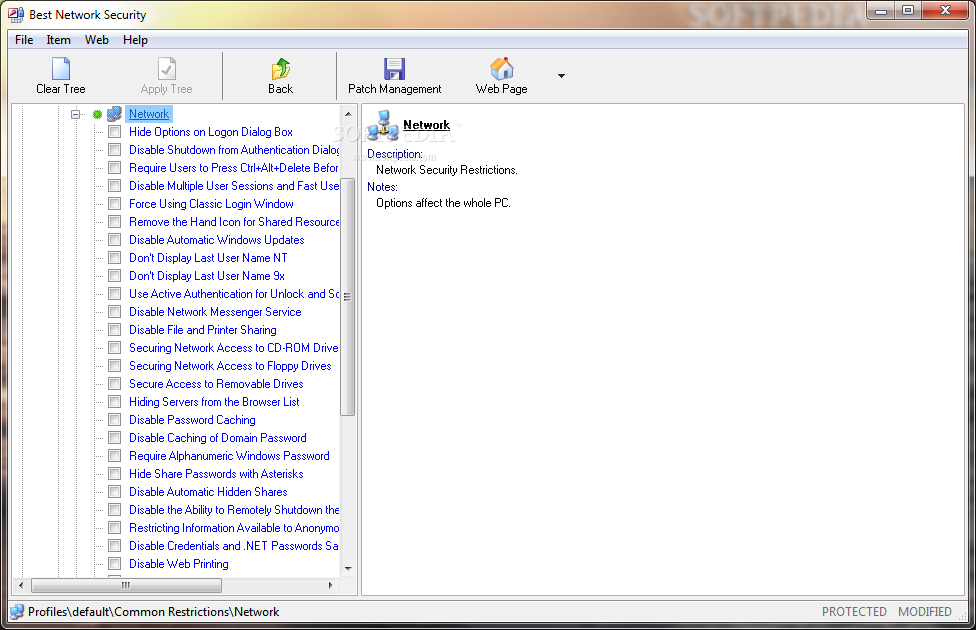Click the Network heading in description pane
This screenshot has height=630, width=976.
426,125
